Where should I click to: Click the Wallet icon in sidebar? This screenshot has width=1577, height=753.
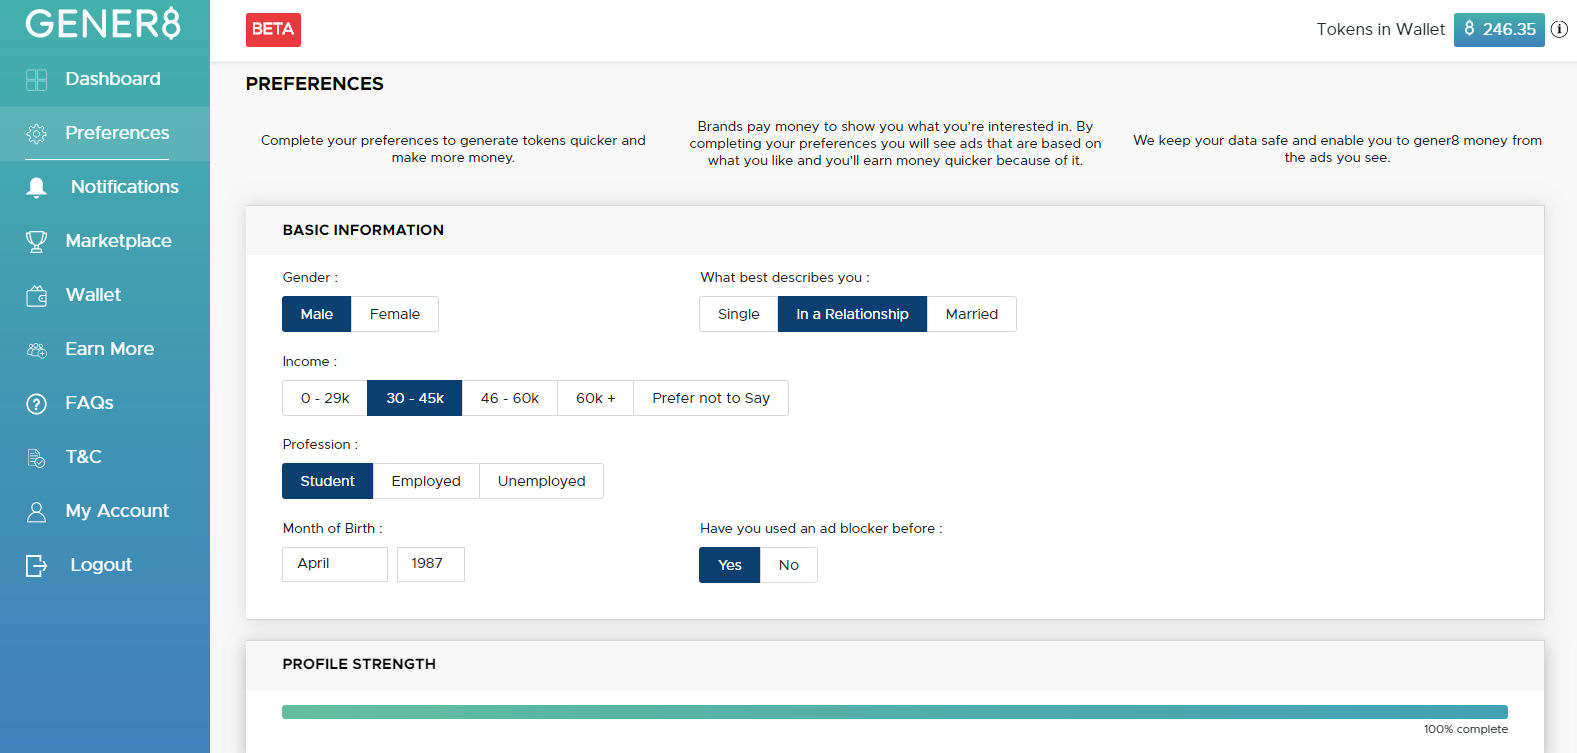tap(37, 296)
